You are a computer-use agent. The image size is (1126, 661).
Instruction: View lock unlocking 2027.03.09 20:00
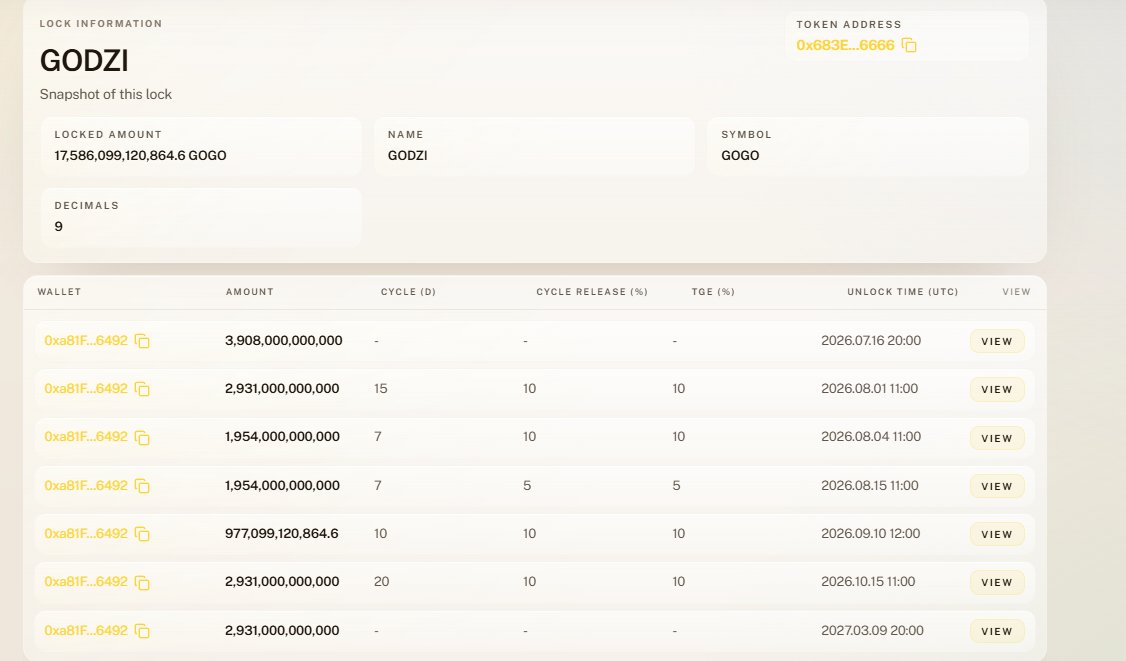point(997,632)
